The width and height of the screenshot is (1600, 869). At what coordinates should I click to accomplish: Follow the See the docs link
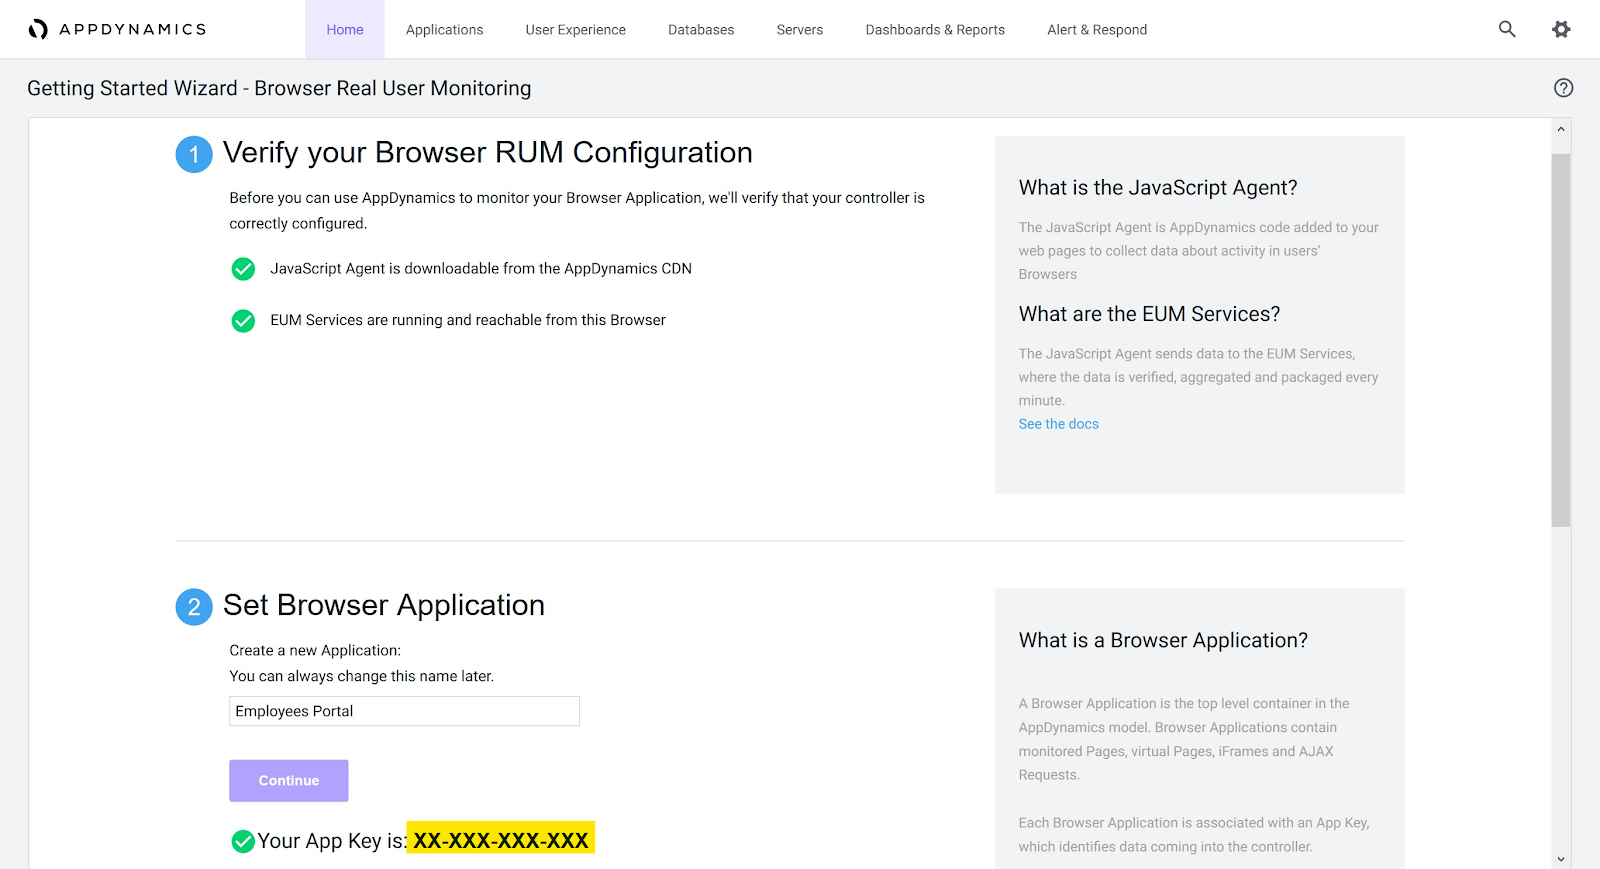pos(1058,424)
